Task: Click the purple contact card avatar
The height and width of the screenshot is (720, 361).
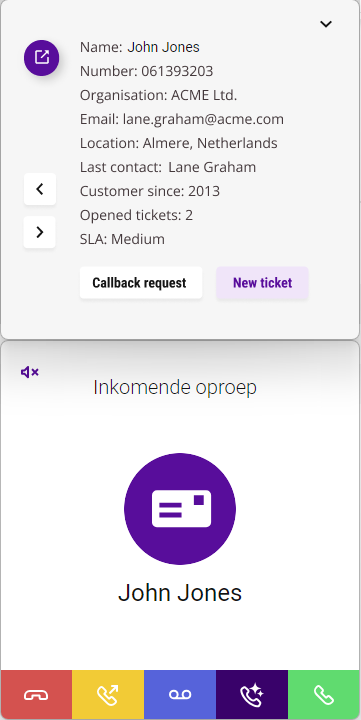Action: pos(180,509)
